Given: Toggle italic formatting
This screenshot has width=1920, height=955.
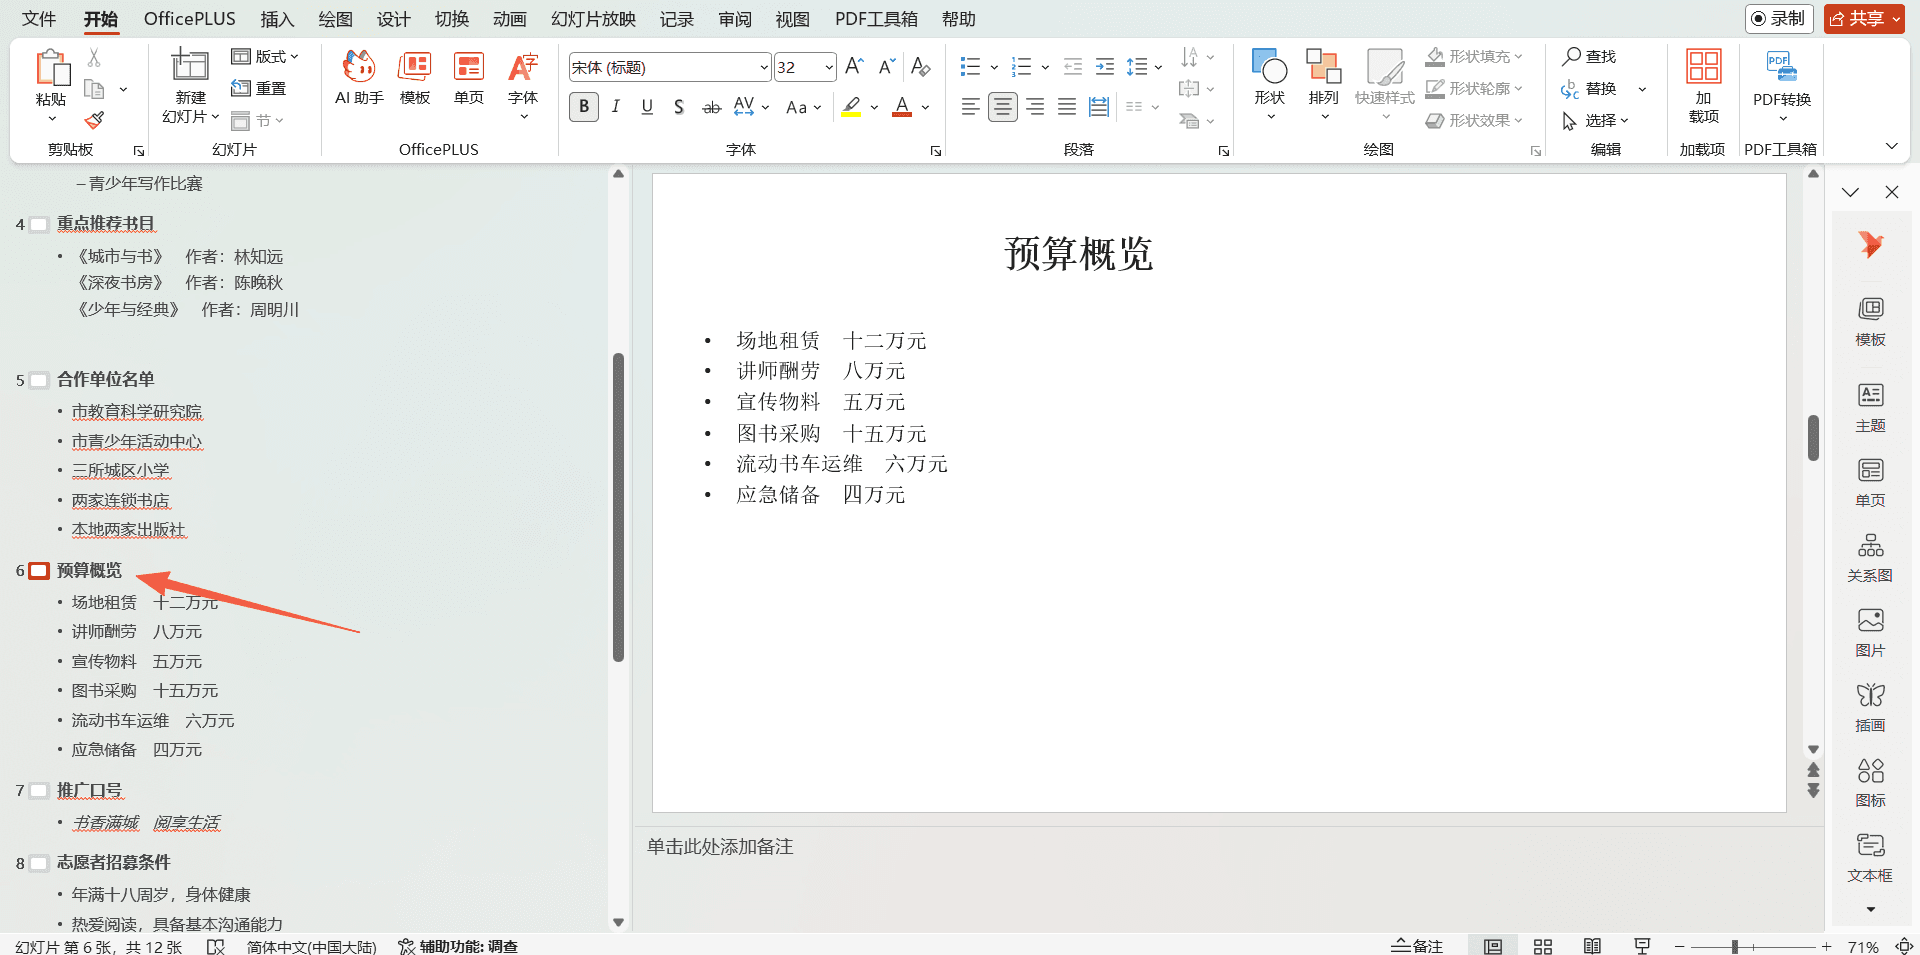Looking at the screenshot, I should [616, 107].
